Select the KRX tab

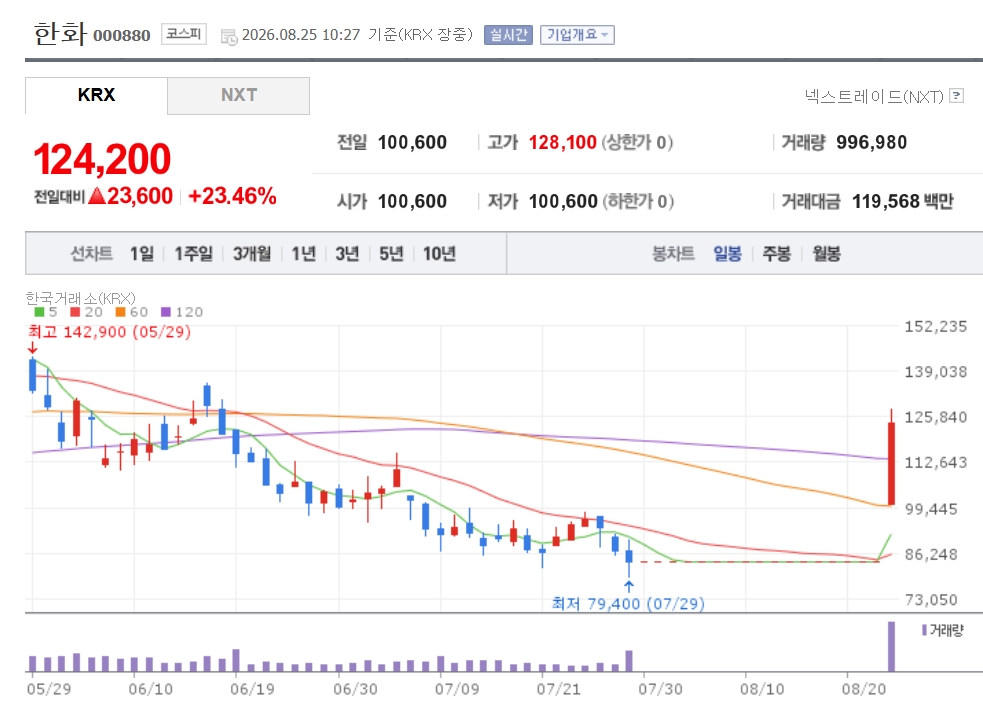[x=97, y=95]
